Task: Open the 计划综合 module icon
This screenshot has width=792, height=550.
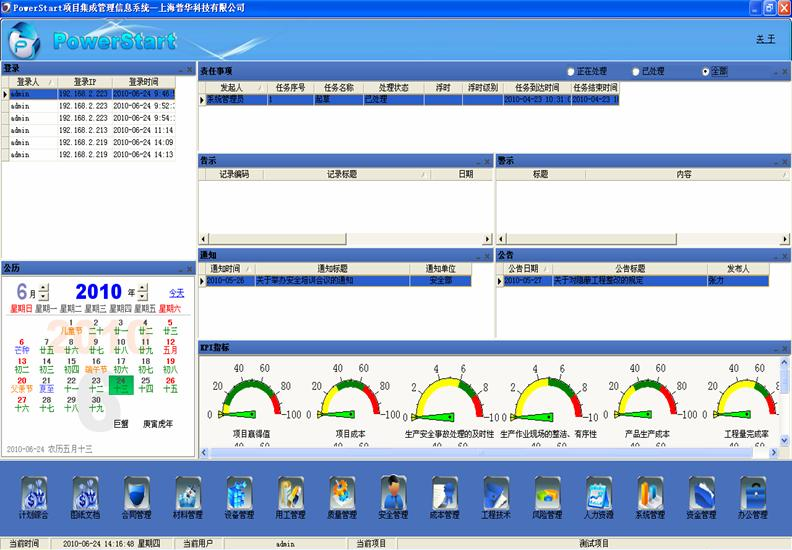Action: (x=34, y=494)
